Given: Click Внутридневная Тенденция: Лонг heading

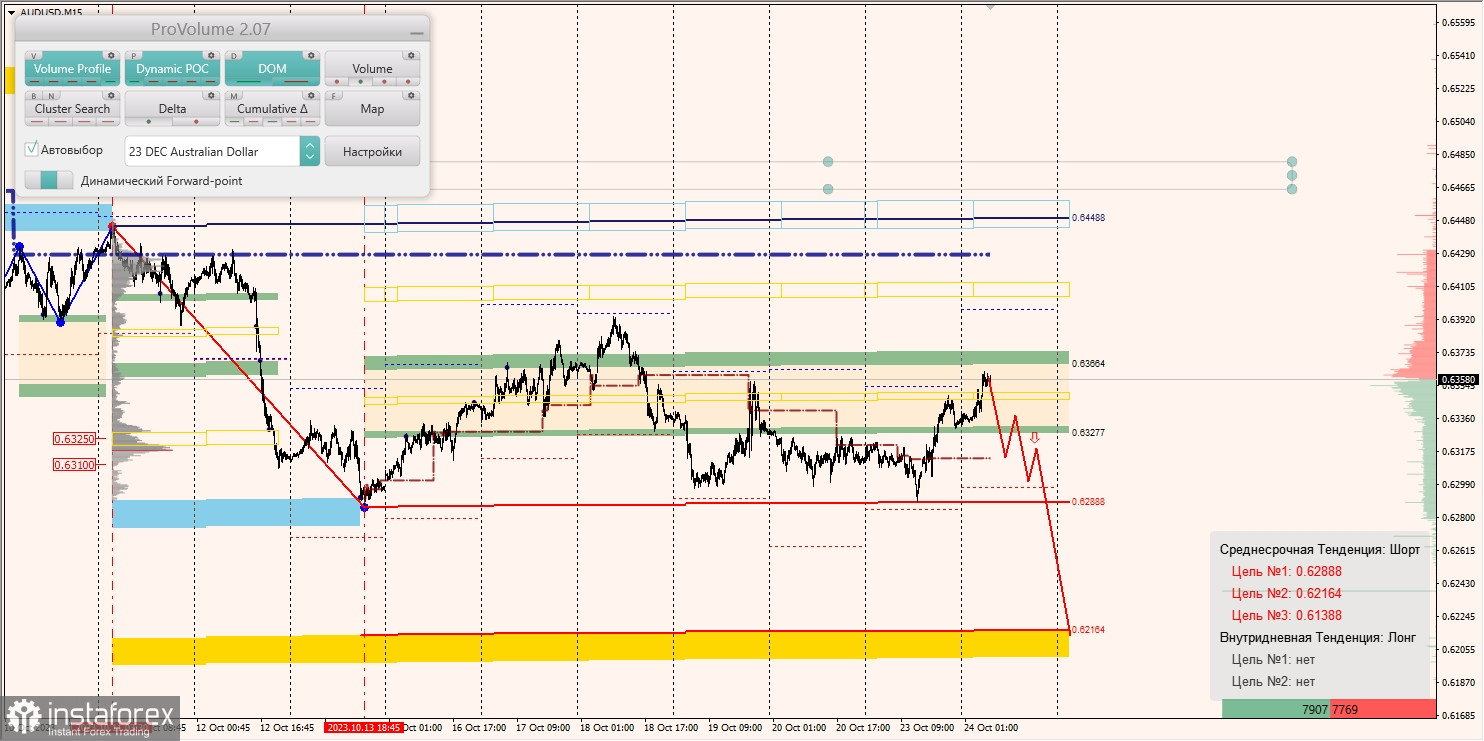Looking at the screenshot, I should point(1318,638).
